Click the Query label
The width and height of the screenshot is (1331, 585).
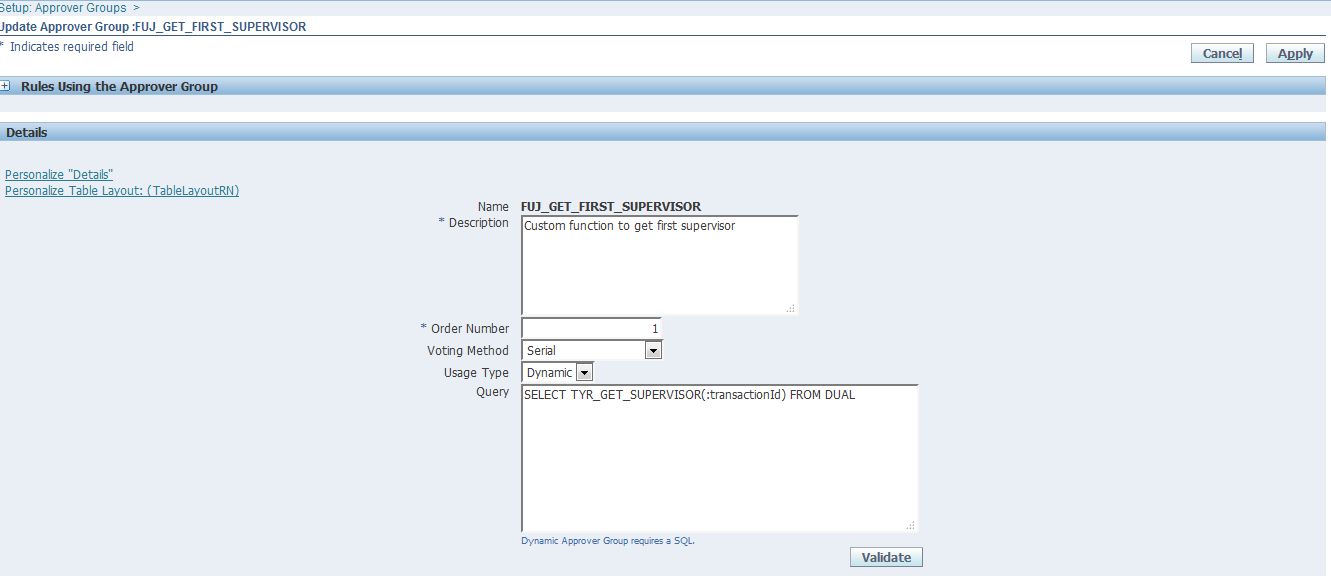click(x=493, y=393)
